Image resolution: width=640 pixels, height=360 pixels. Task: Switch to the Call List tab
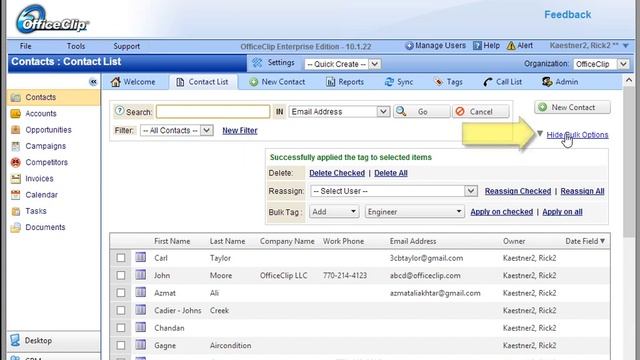[x=502, y=82]
